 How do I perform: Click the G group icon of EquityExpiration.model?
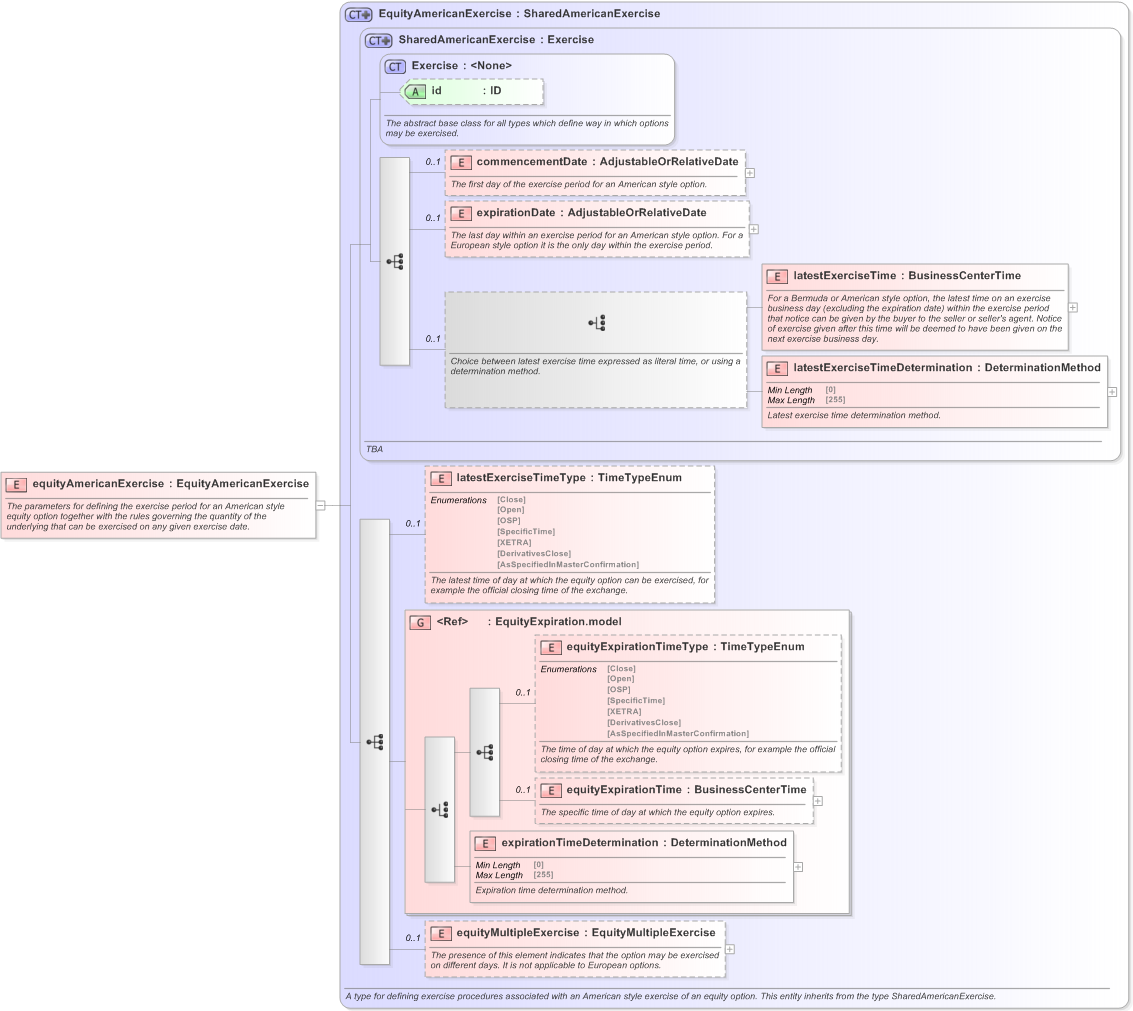[x=421, y=622]
